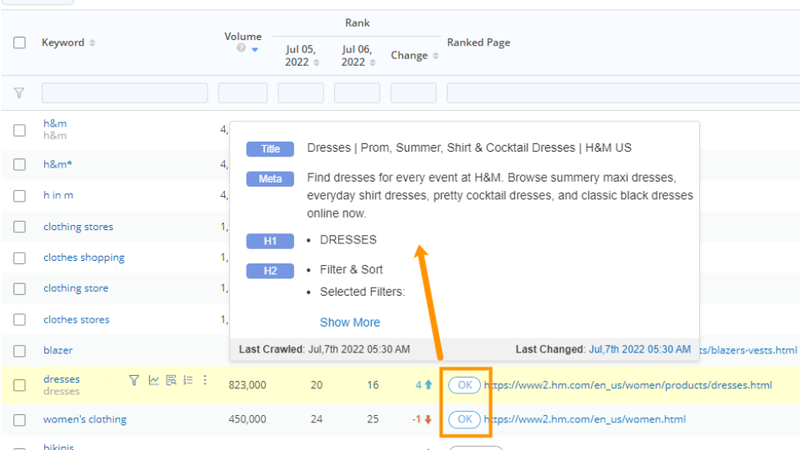Check the box for clothing store
The image size is (800, 450).
(19, 289)
